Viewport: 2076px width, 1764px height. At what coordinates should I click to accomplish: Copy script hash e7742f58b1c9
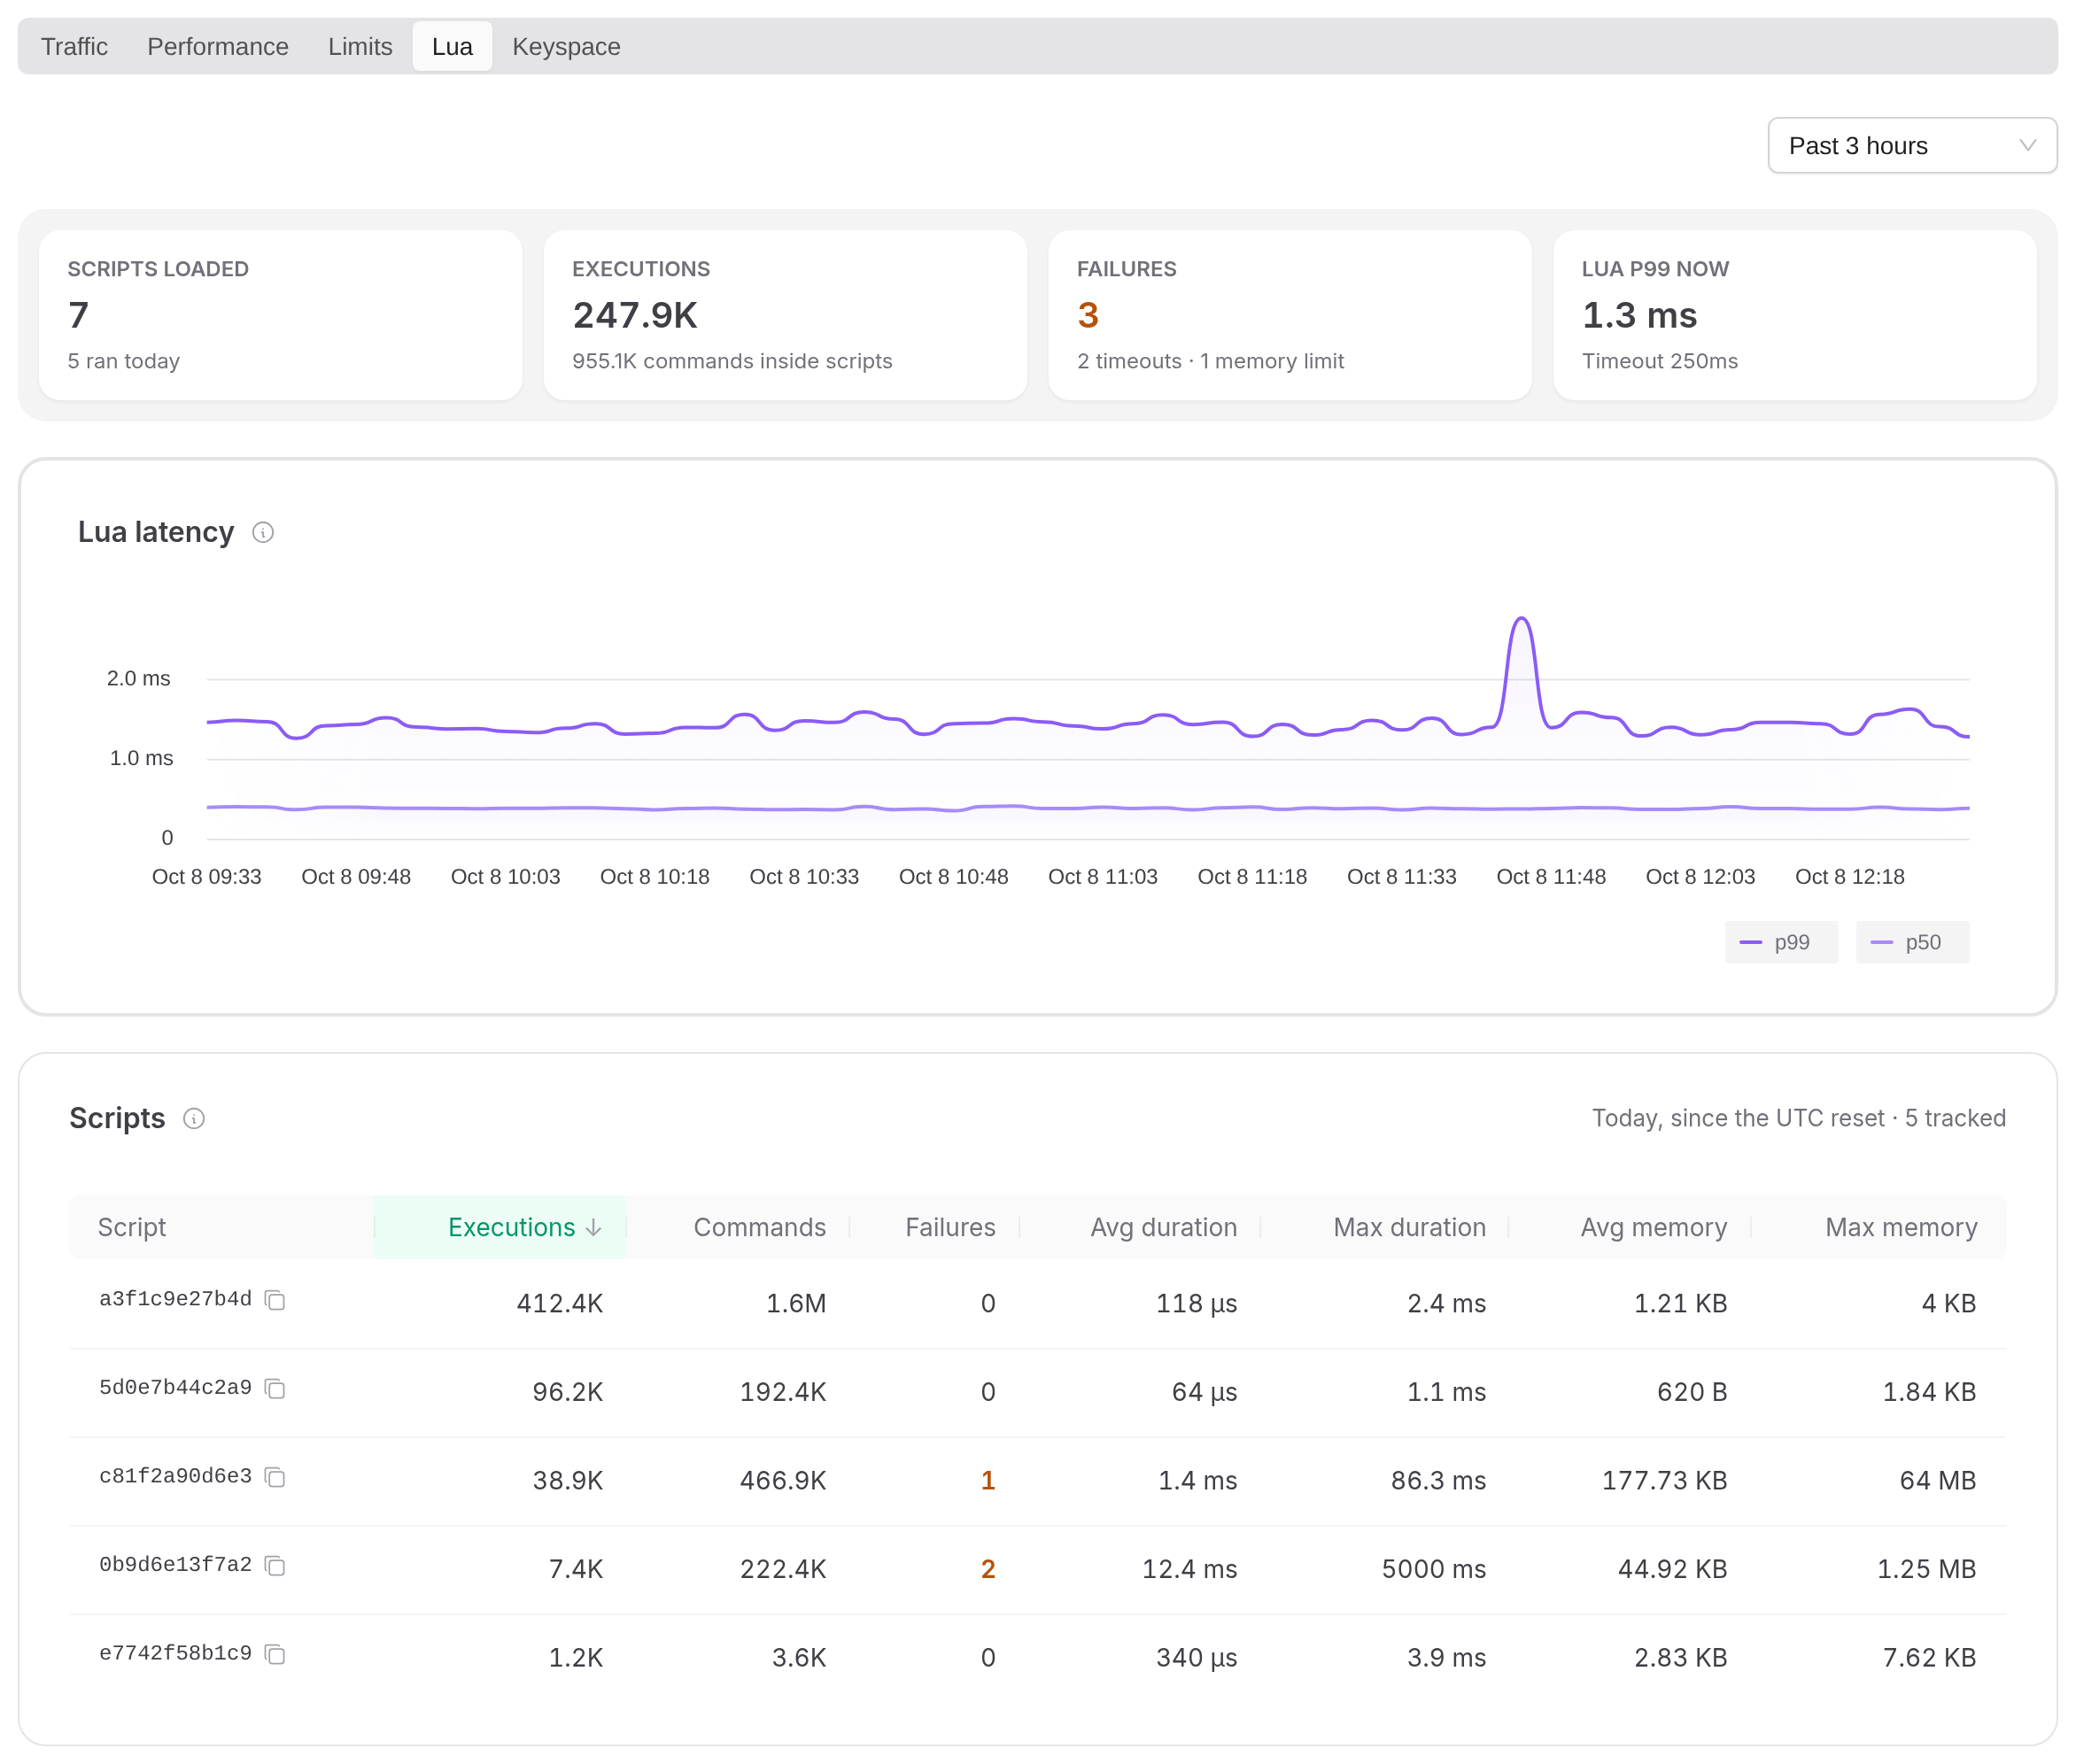(275, 1654)
